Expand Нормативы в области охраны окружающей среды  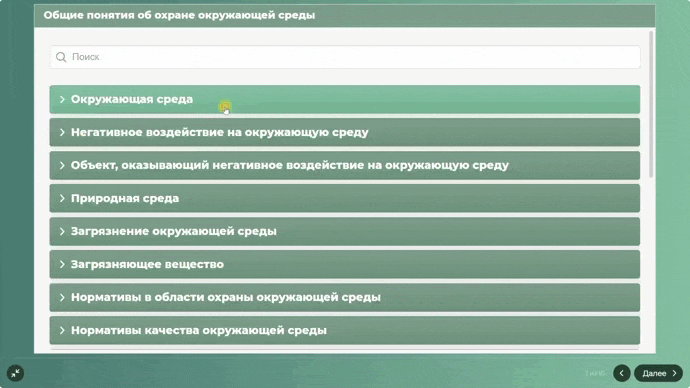click(x=345, y=297)
